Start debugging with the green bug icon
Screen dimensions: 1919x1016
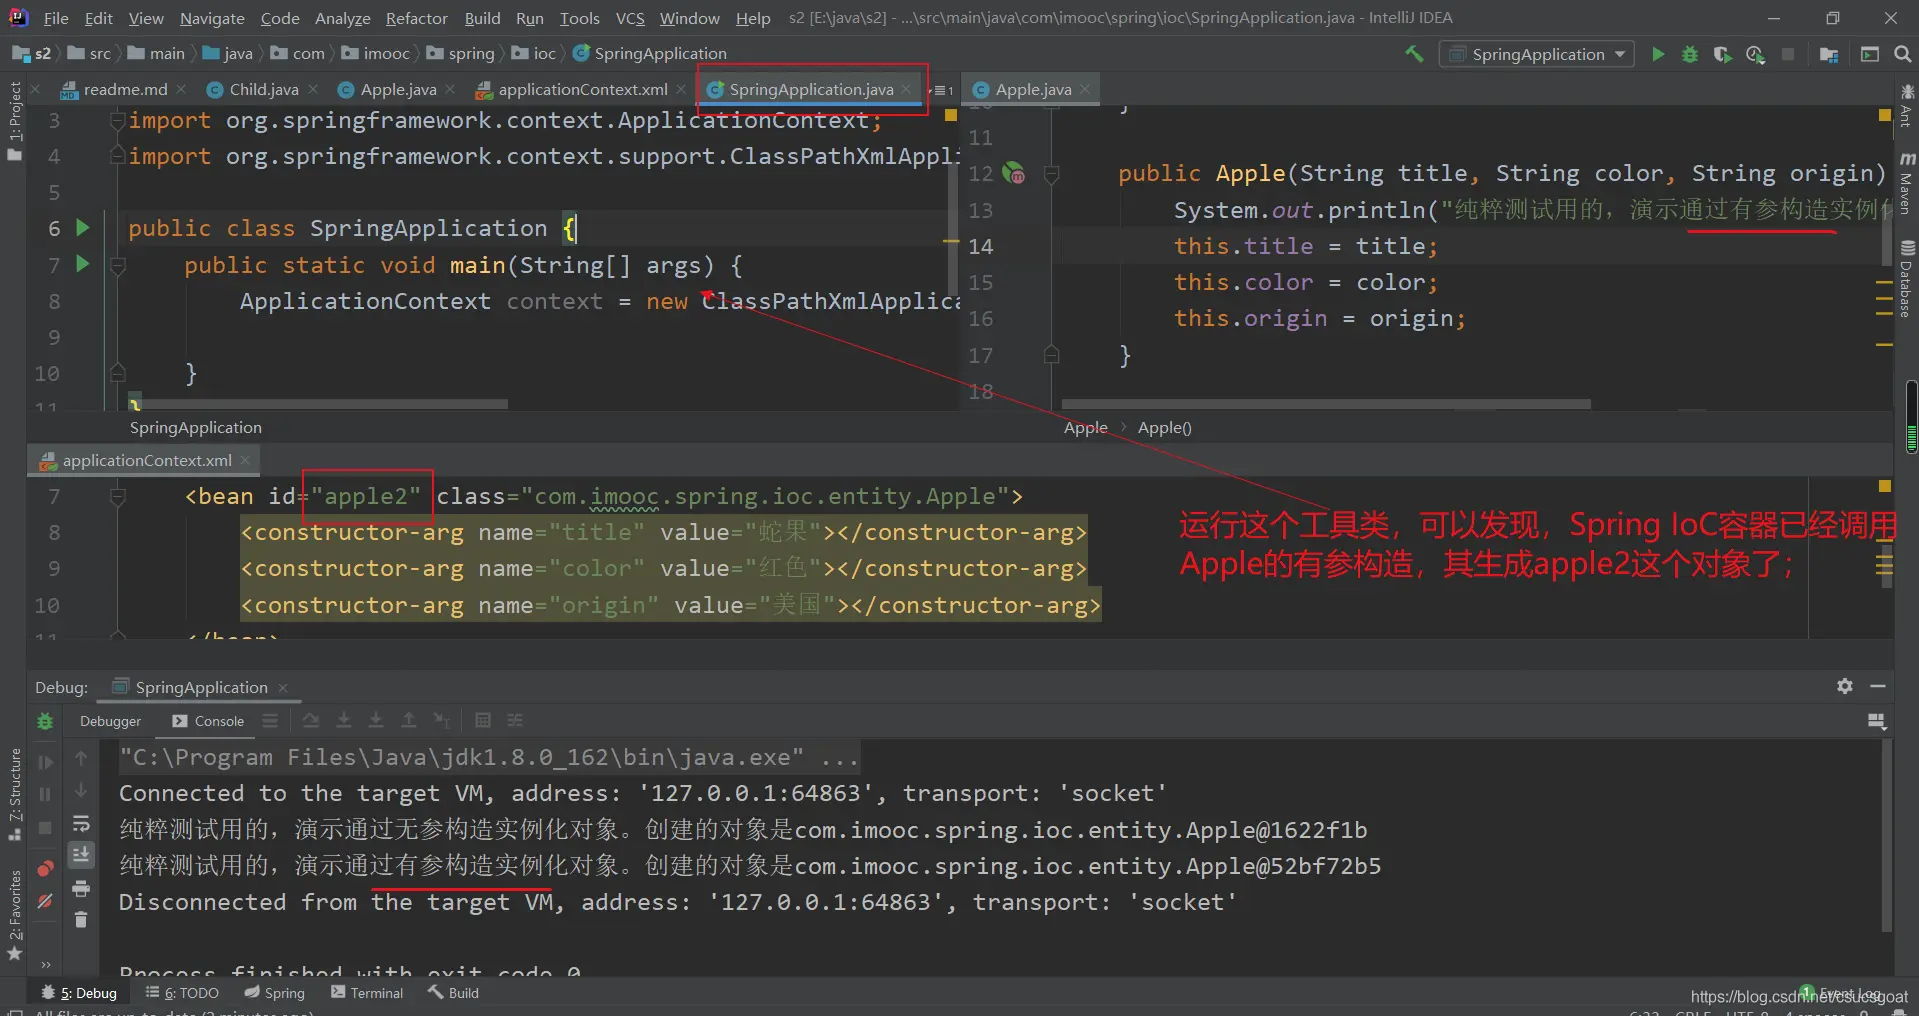[1690, 54]
